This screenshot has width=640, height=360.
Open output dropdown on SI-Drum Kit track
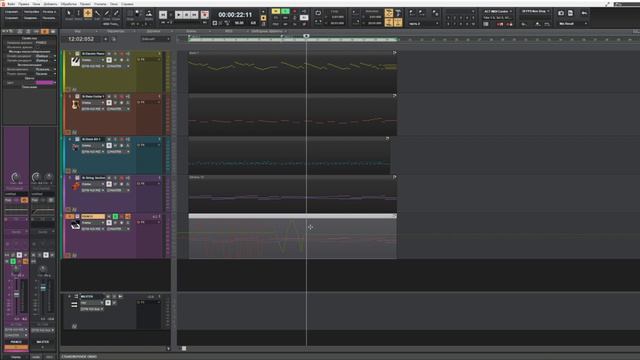point(118,152)
